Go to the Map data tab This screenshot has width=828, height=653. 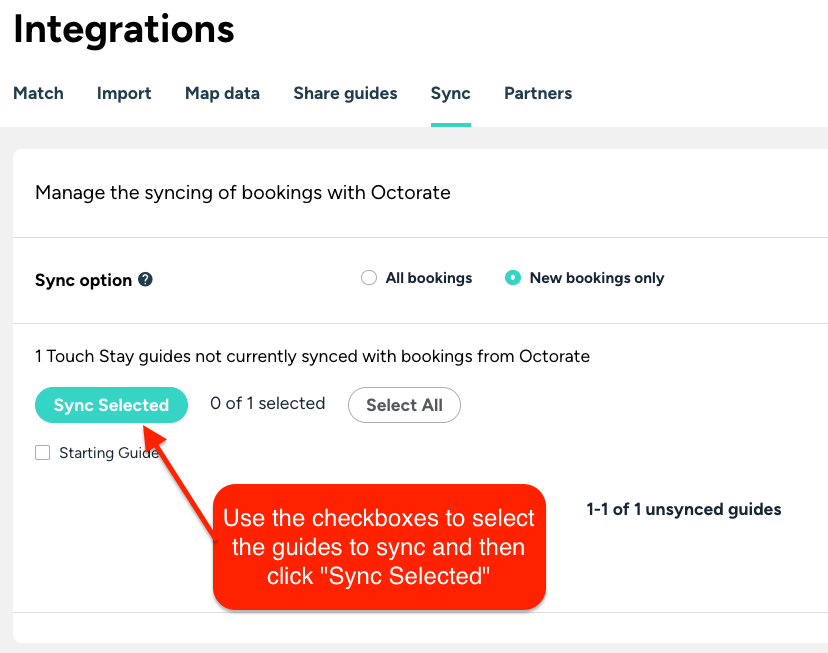pos(222,93)
